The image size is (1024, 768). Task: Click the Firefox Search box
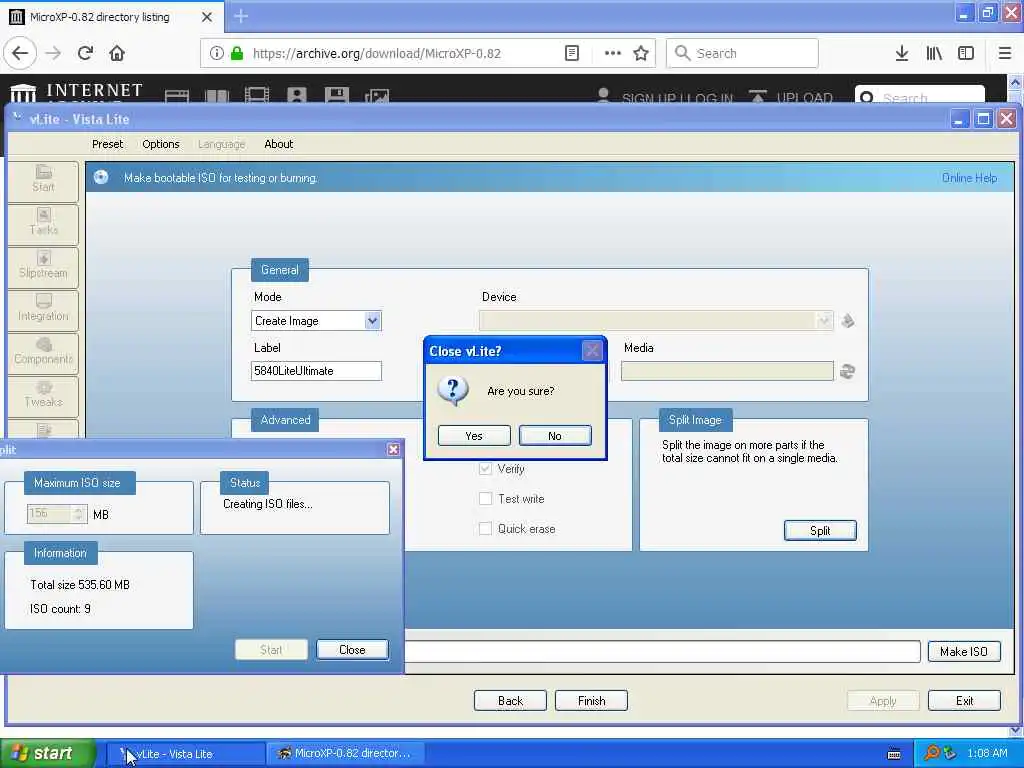click(x=743, y=54)
